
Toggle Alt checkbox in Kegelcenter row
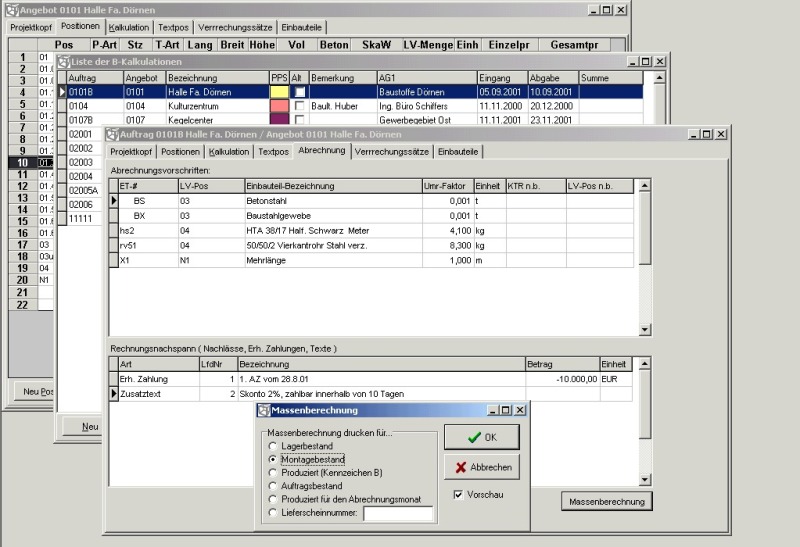point(300,119)
